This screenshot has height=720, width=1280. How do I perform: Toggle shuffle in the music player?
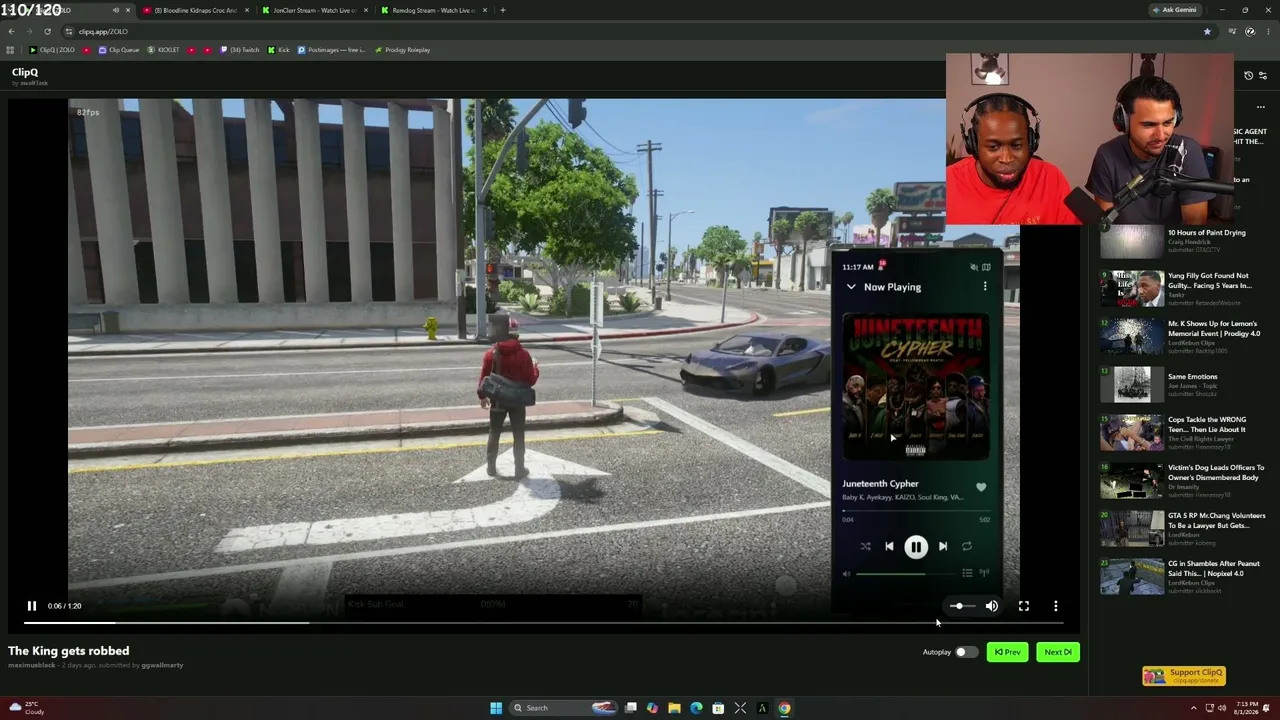[865, 547]
